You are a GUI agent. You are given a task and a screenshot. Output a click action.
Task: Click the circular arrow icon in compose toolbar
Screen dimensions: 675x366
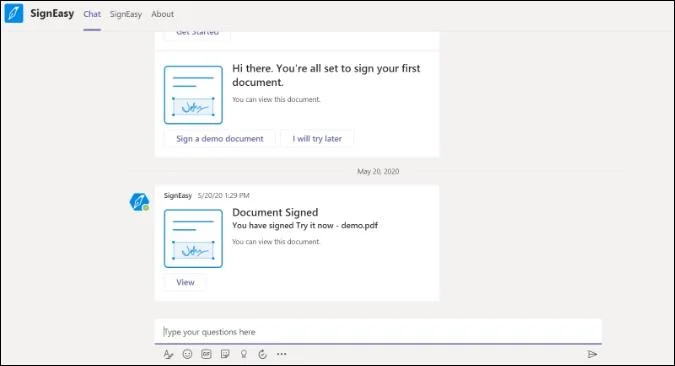tap(263, 354)
